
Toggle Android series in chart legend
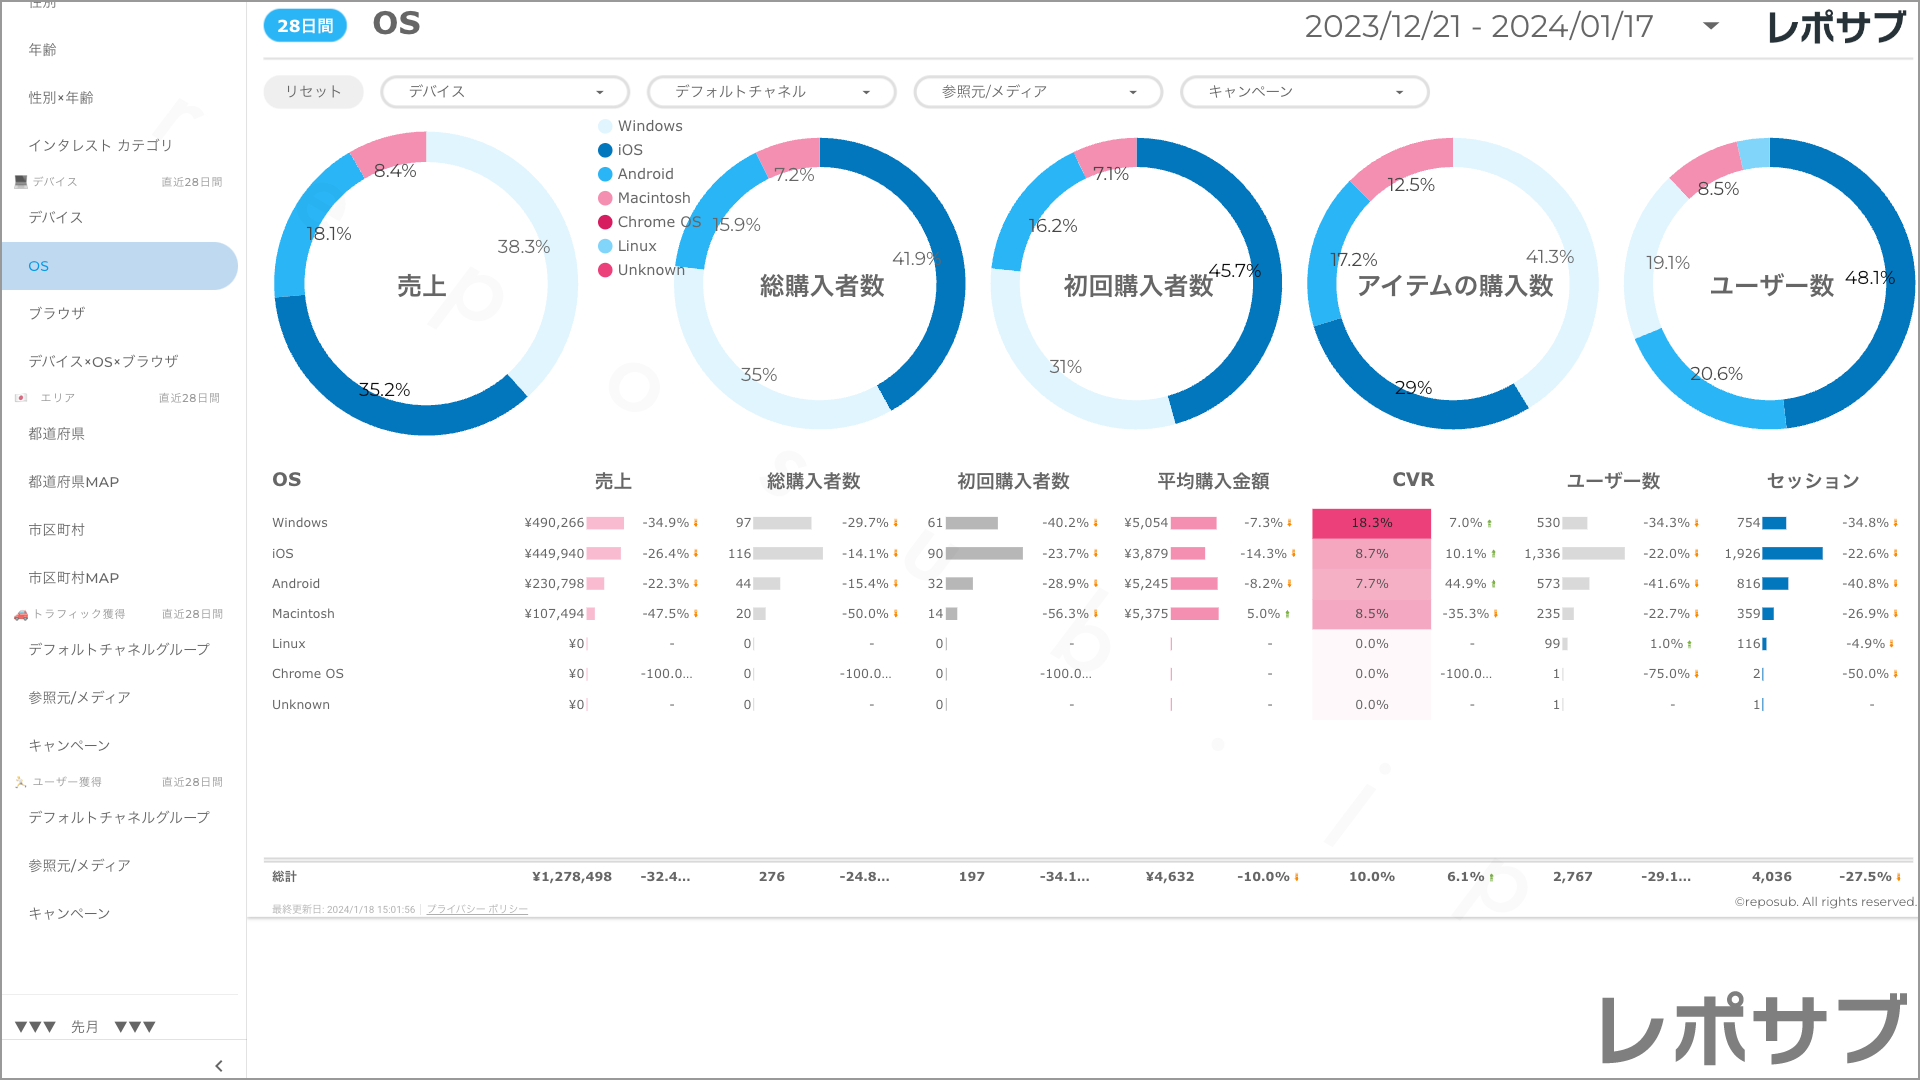coord(645,174)
